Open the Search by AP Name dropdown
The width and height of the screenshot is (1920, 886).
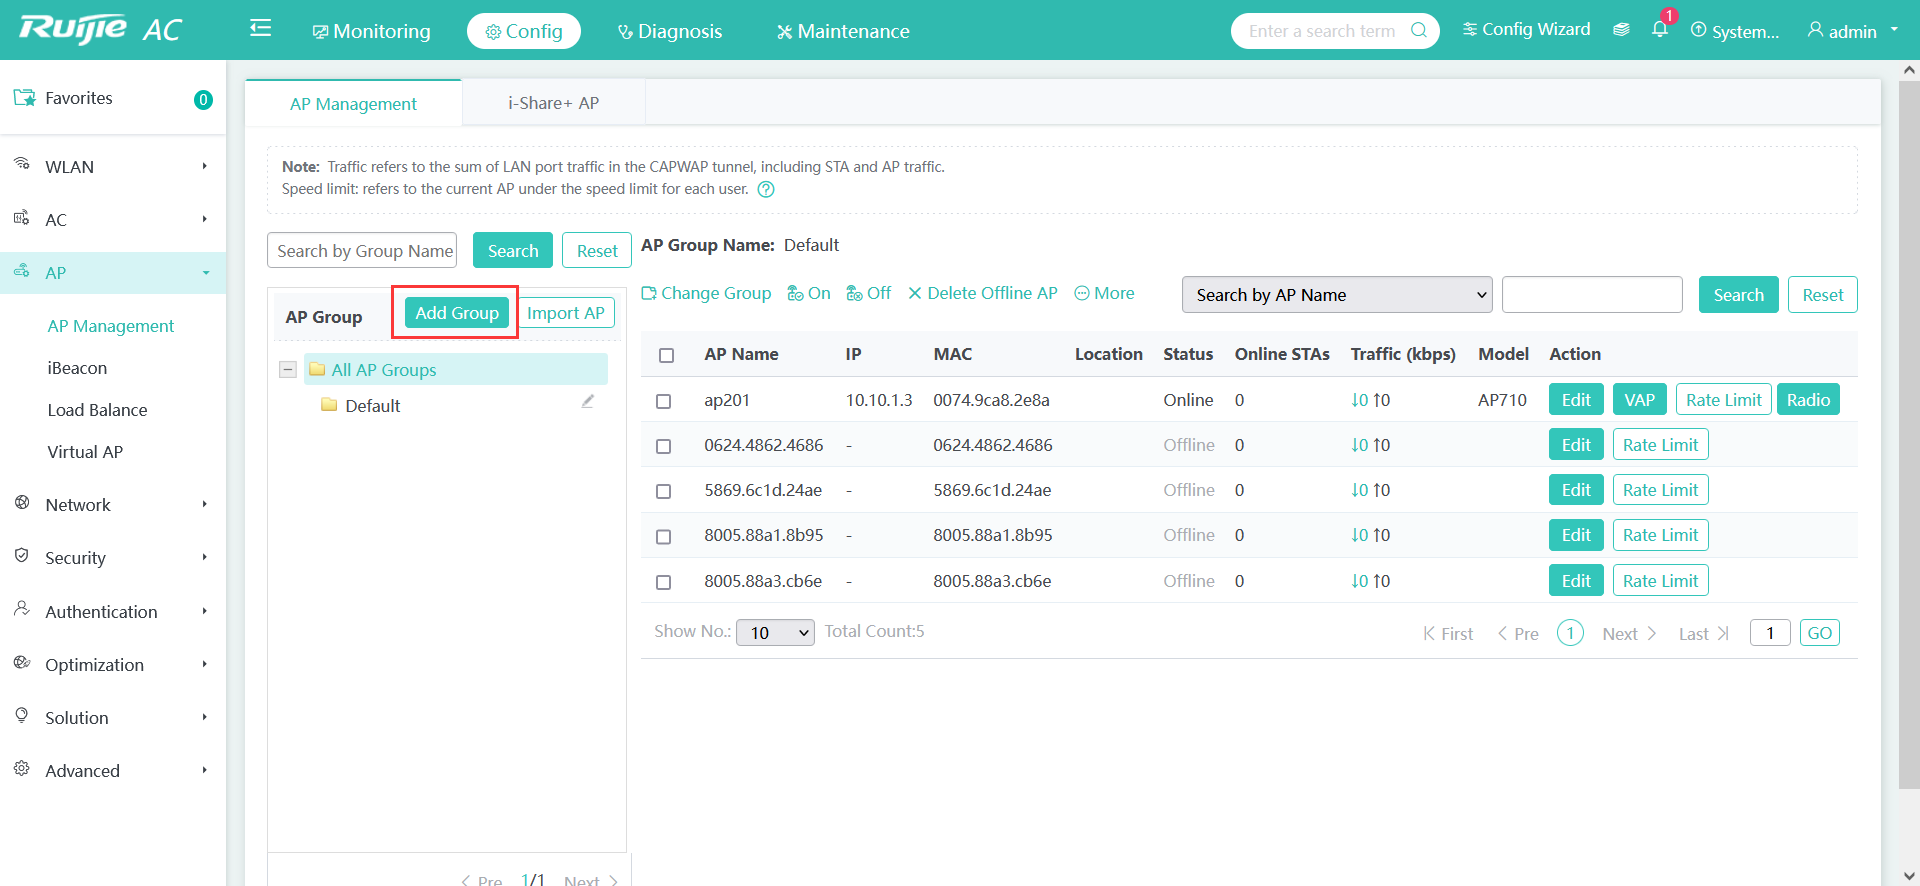(x=1336, y=295)
